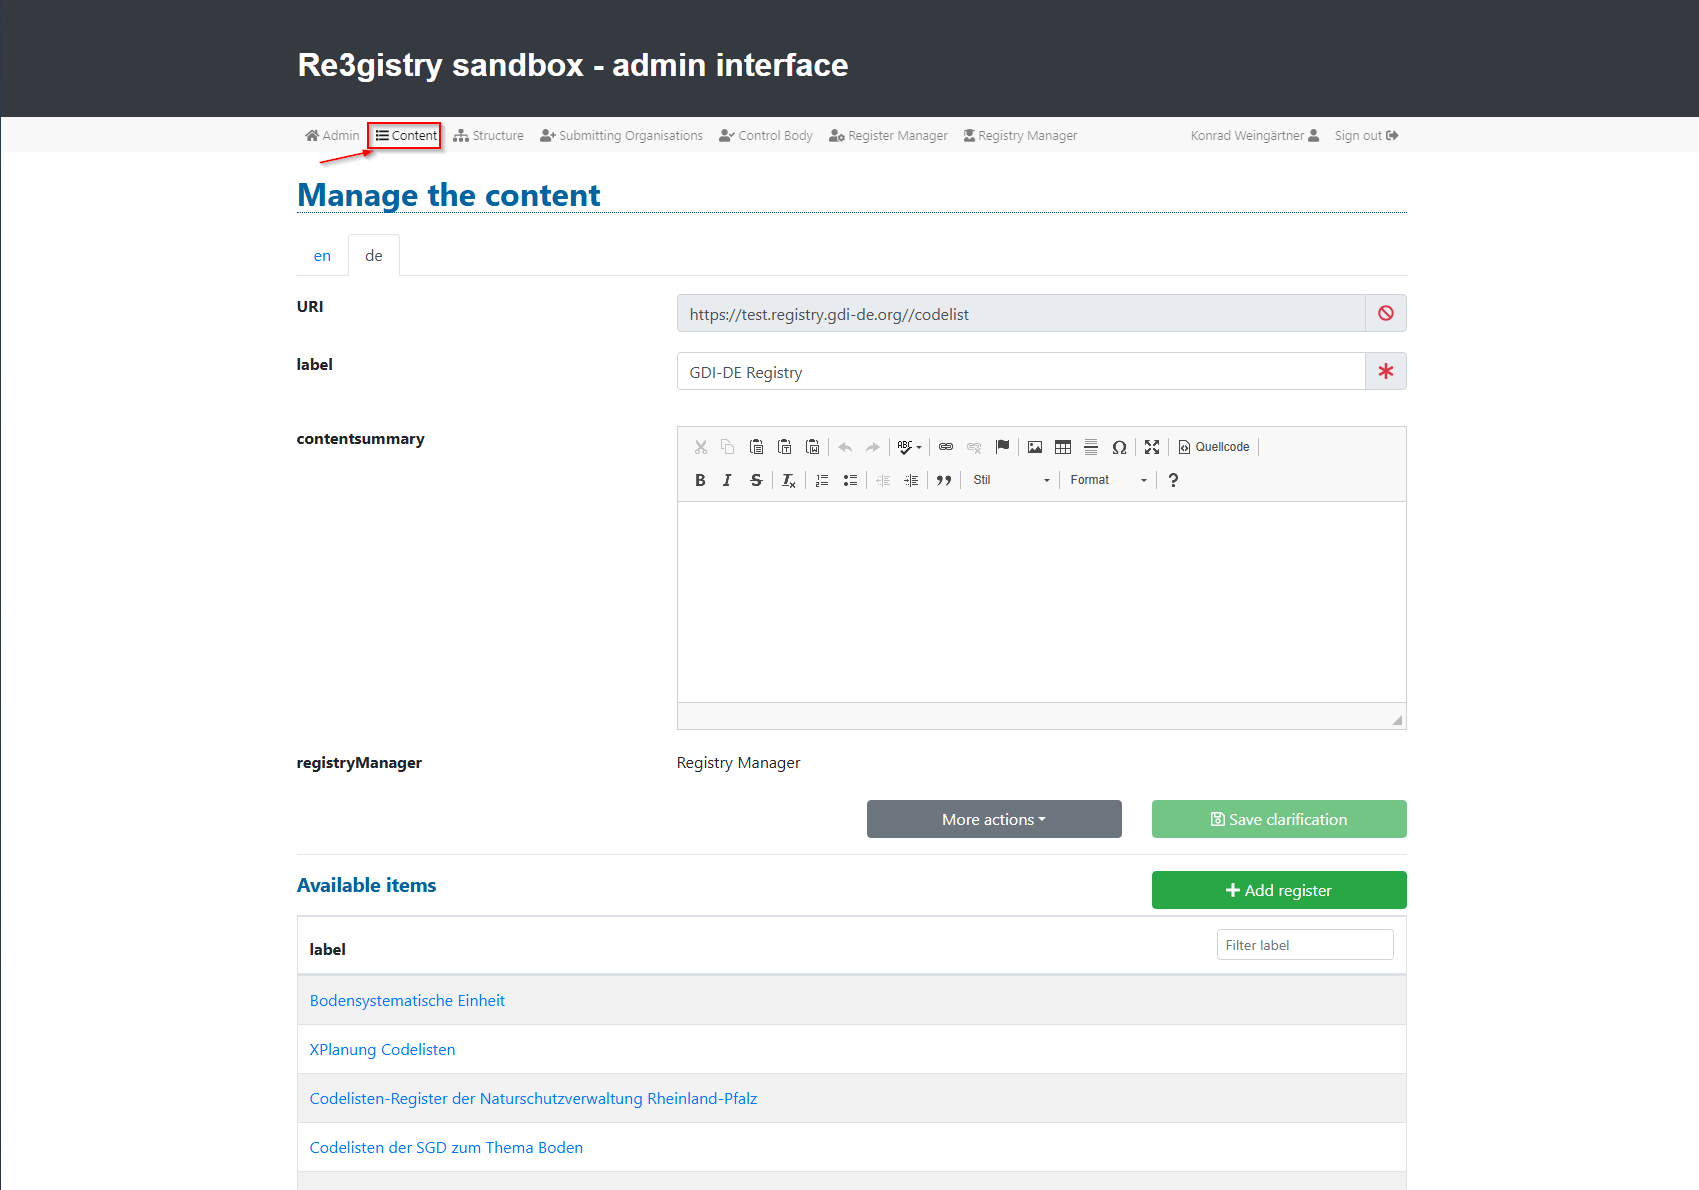Insert a link in the editor

(946, 447)
